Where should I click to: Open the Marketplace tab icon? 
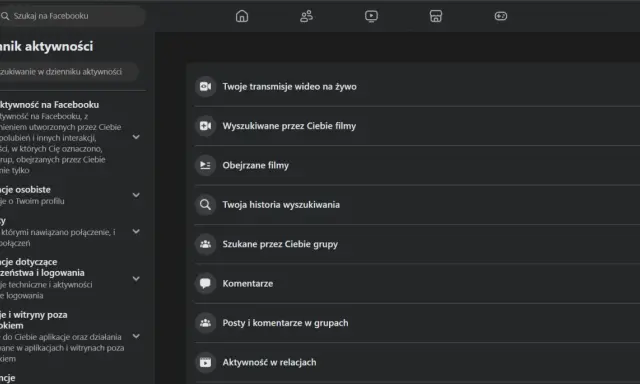click(436, 16)
